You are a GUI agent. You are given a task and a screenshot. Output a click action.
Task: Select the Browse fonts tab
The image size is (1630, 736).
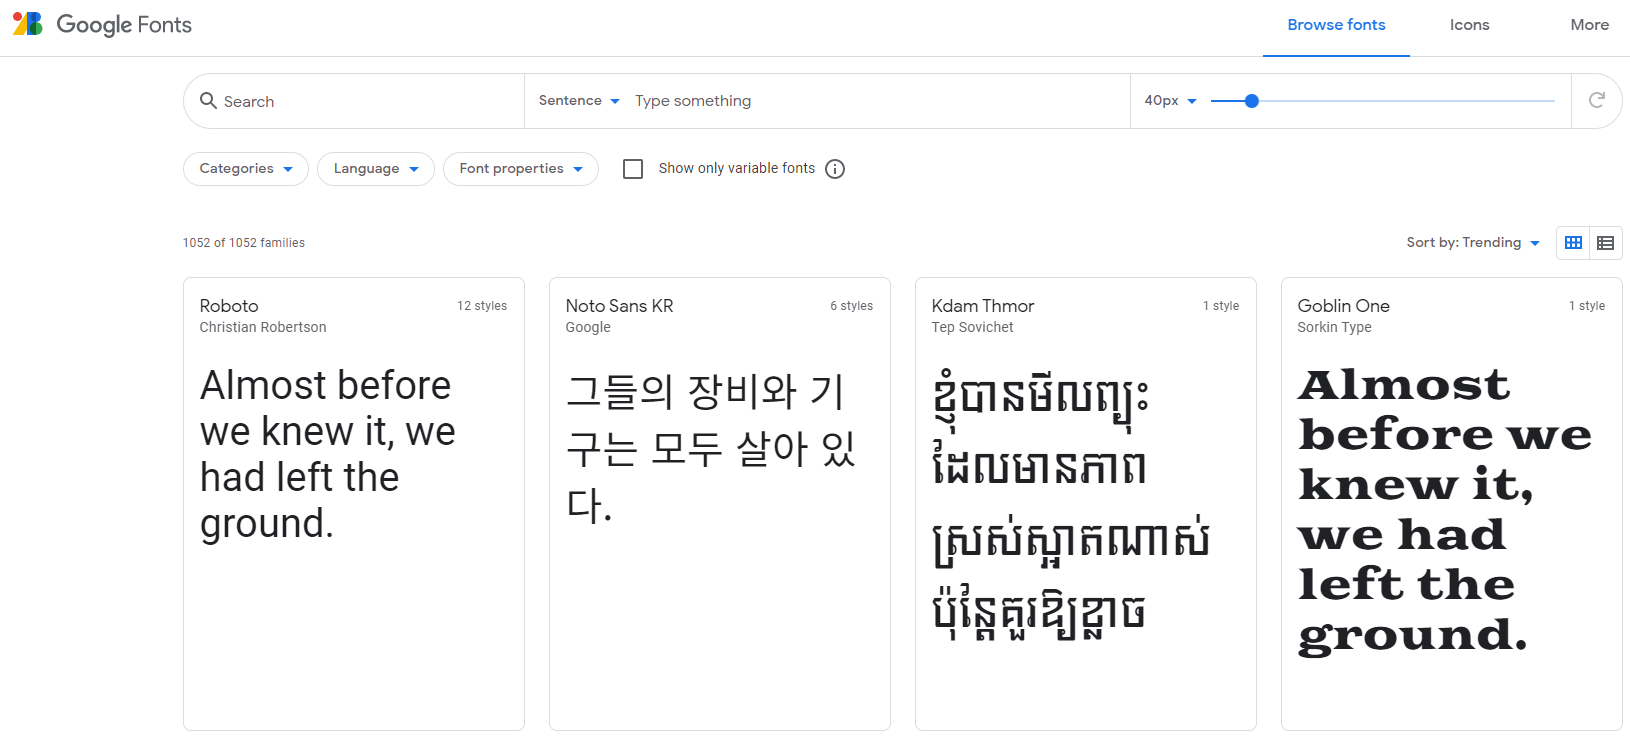tap(1336, 25)
